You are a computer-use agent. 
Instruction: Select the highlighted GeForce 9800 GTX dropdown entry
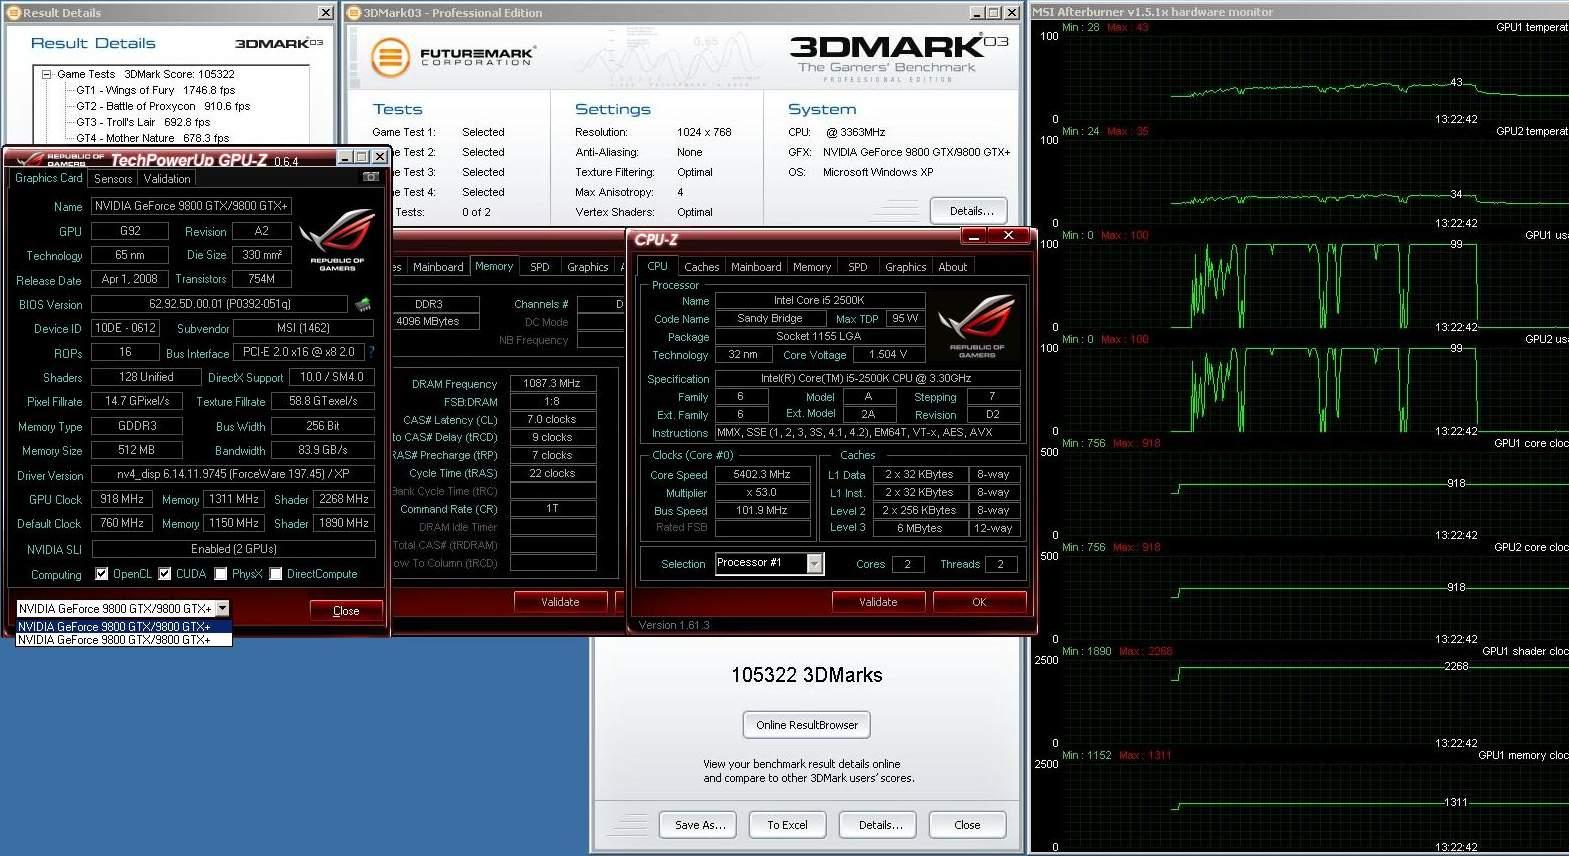[x=124, y=627]
